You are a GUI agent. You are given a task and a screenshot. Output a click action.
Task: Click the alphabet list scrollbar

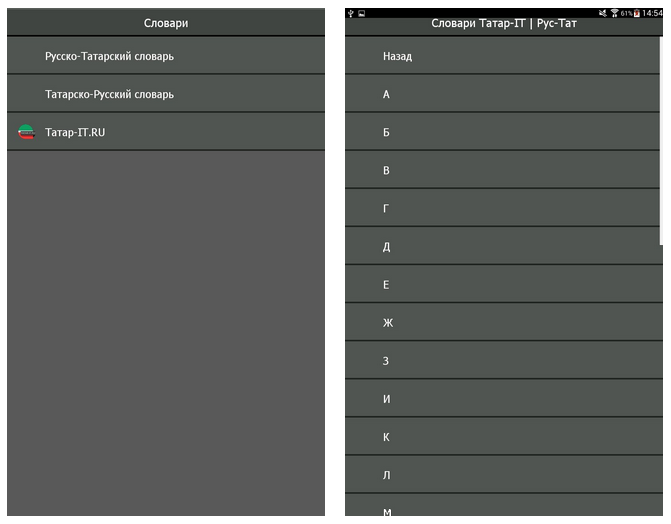pyautogui.click(x=661, y=140)
